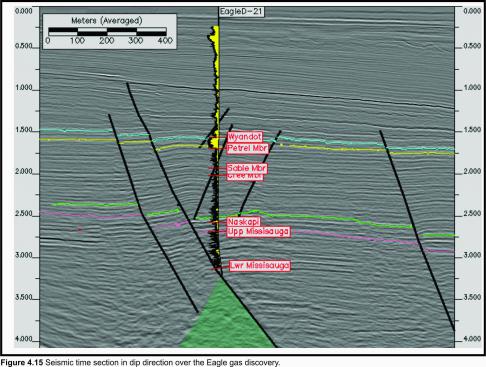
Task: Select the Wyandot formation marker label
Action: [245, 137]
